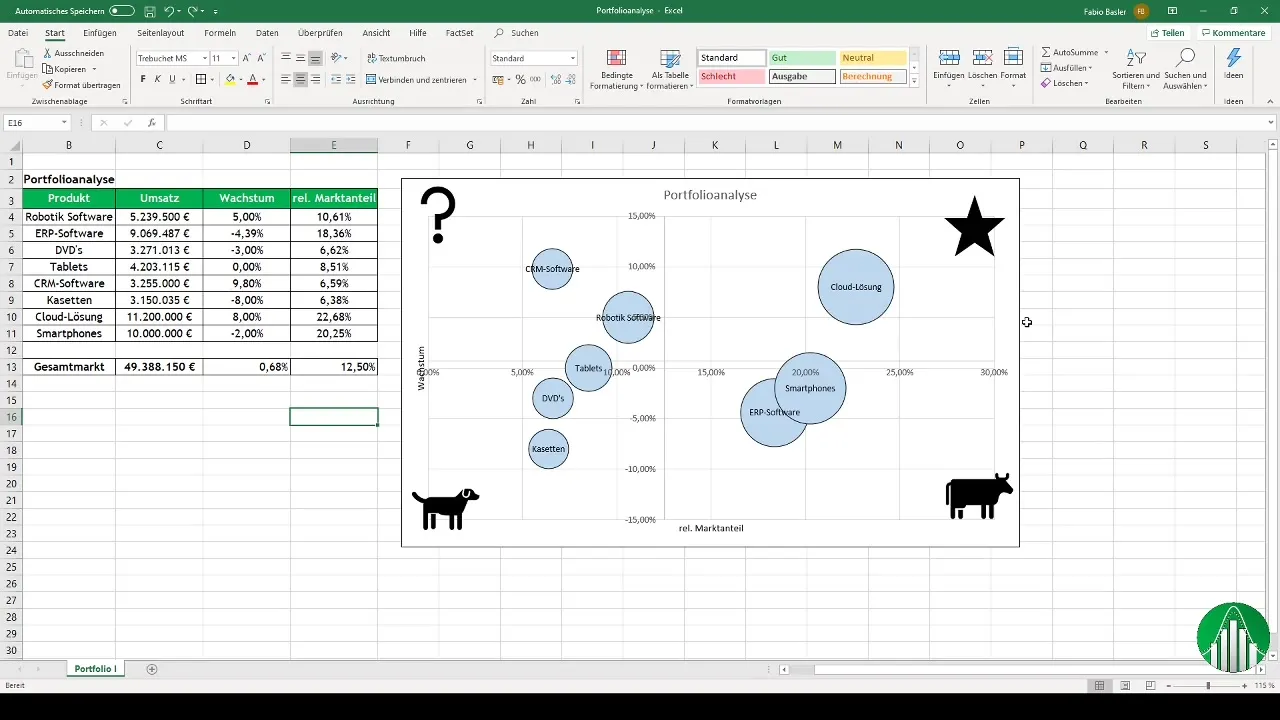Click the Format übertragen paintbrush icon

click(47, 85)
